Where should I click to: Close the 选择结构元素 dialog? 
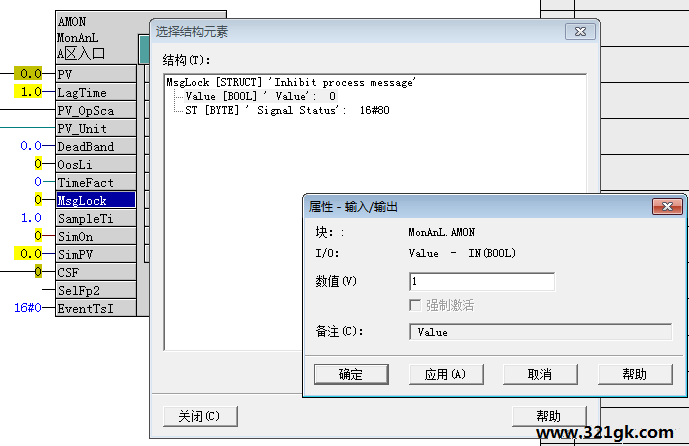point(580,32)
